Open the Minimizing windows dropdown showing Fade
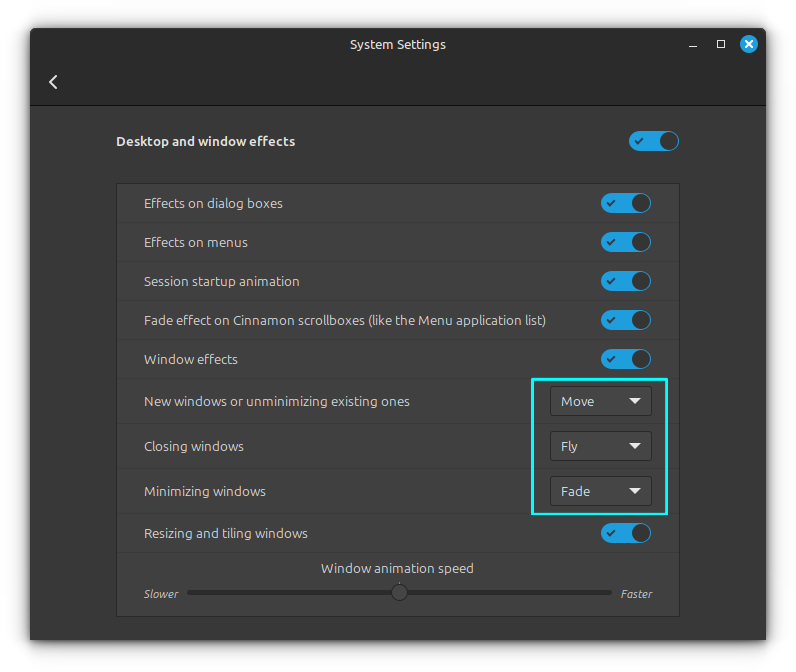Image resolution: width=796 pixels, height=672 pixels. pyautogui.click(x=600, y=491)
